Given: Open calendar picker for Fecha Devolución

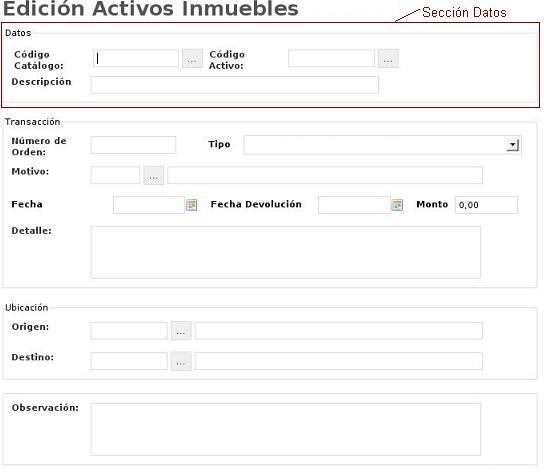Looking at the screenshot, I should [x=397, y=205].
